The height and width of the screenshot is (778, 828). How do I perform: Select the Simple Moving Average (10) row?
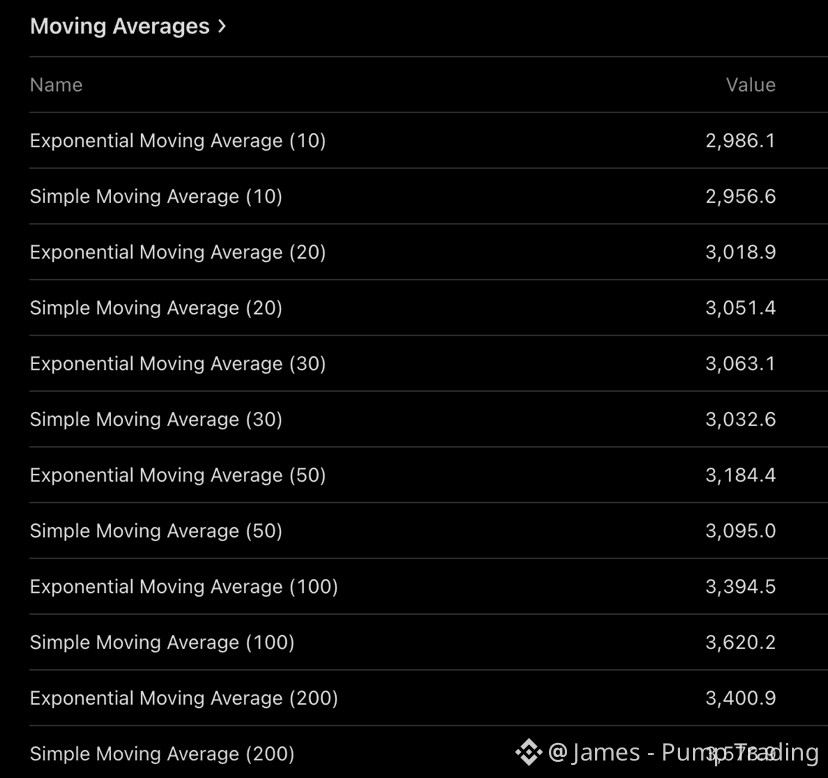click(x=156, y=197)
